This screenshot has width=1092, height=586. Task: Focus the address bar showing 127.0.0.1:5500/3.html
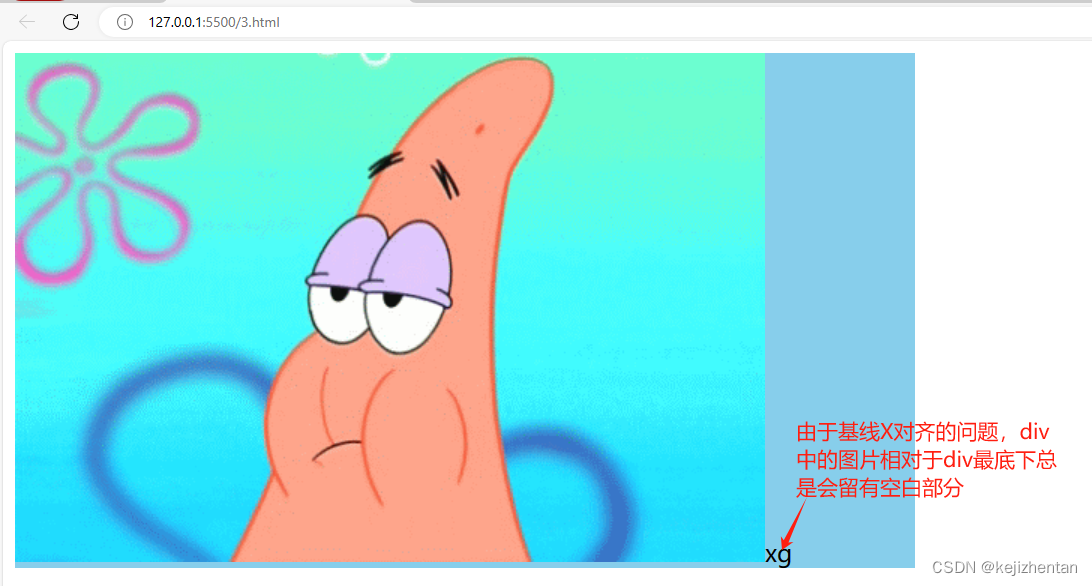(x=595, y=22)
